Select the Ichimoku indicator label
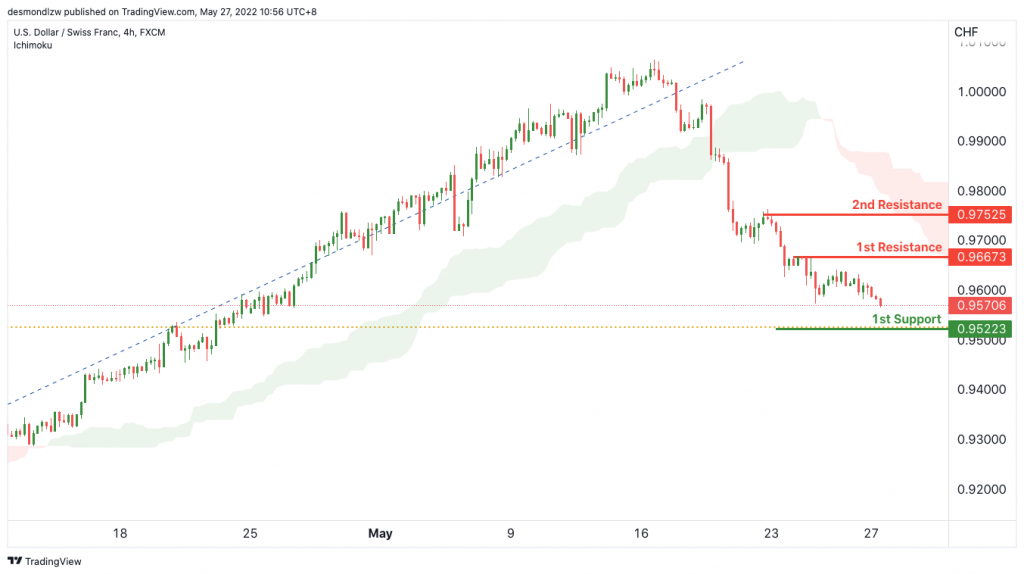The width and height of the screenshot is (1024, 574). coord(33,45)
